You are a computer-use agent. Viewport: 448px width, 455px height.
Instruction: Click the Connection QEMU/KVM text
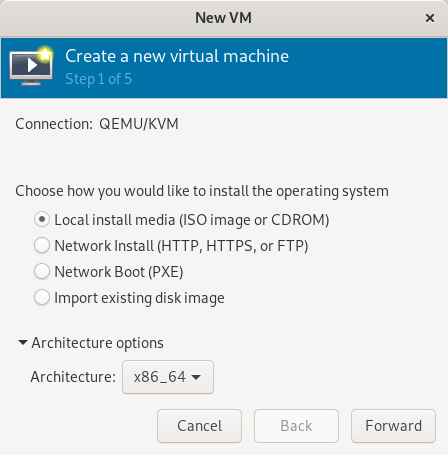click(97, 124)
